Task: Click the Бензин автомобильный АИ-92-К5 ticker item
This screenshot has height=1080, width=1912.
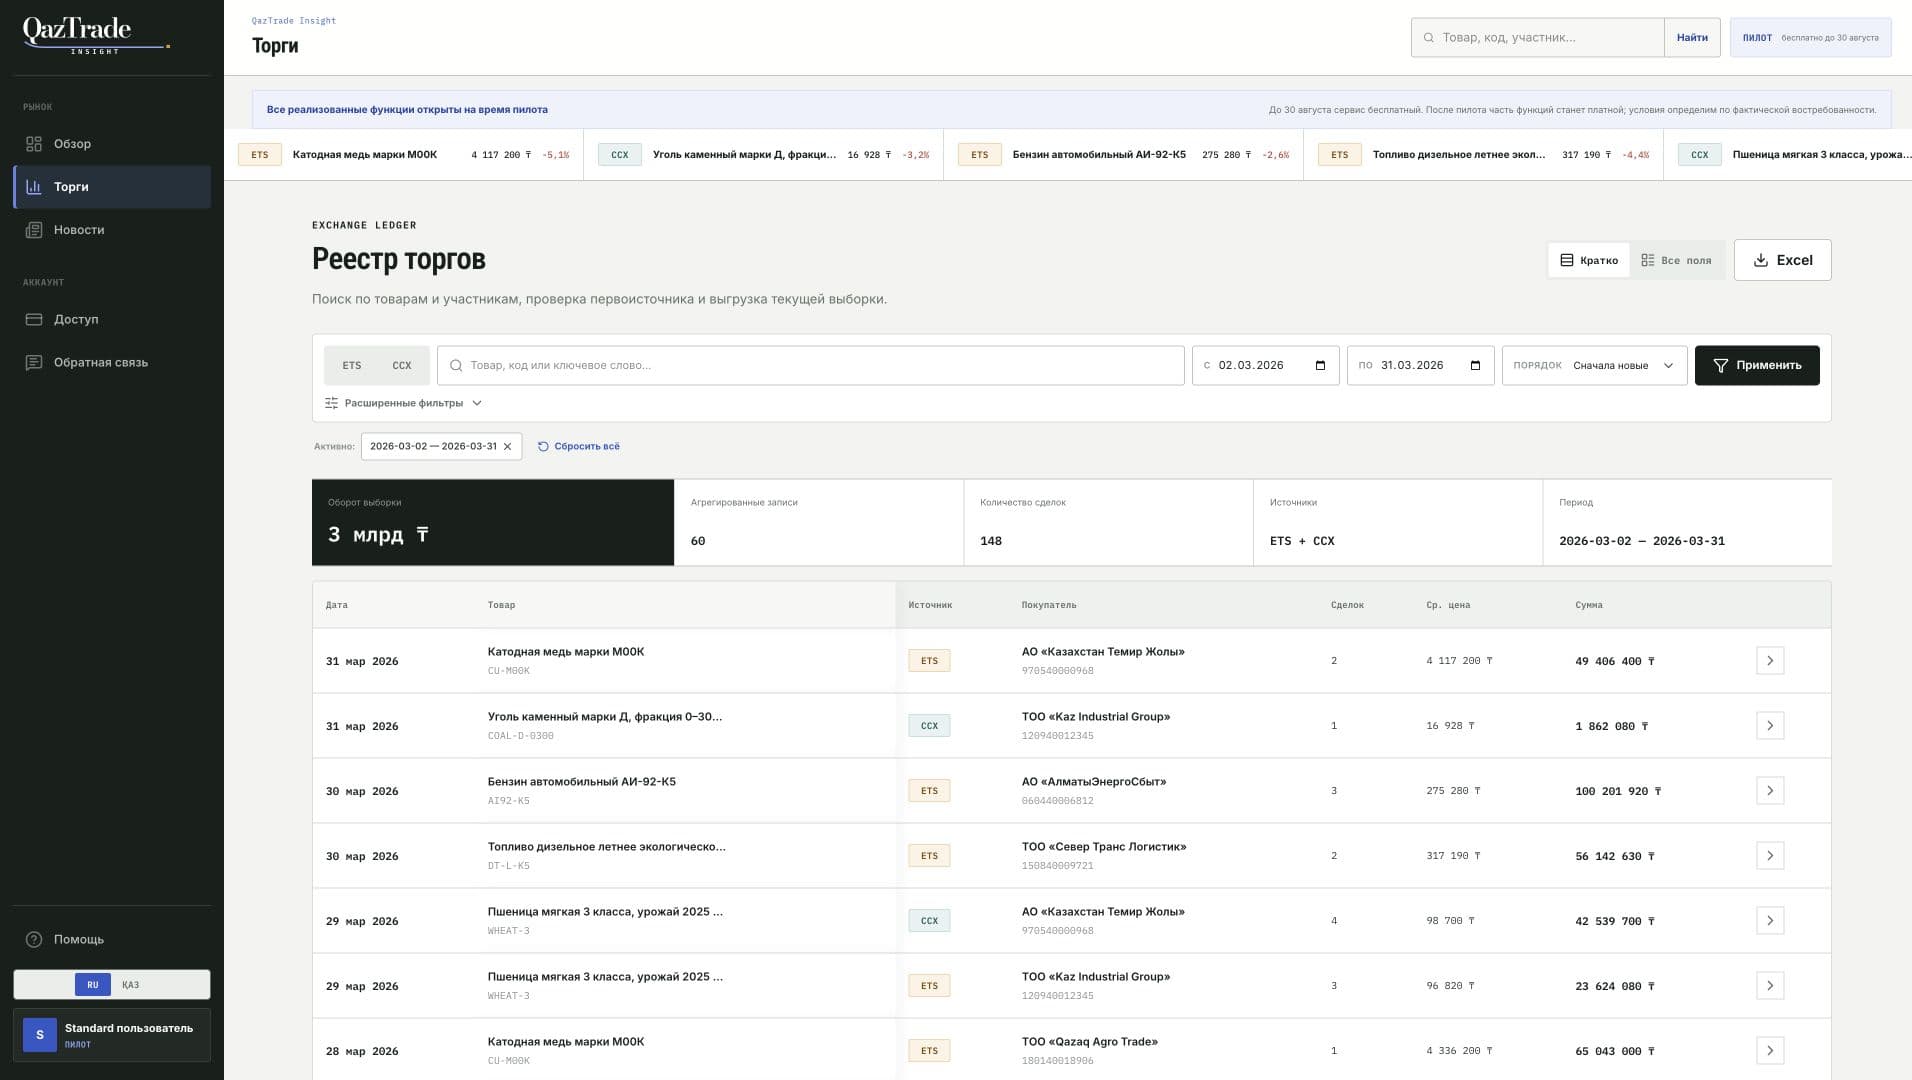Action: 1123,155
